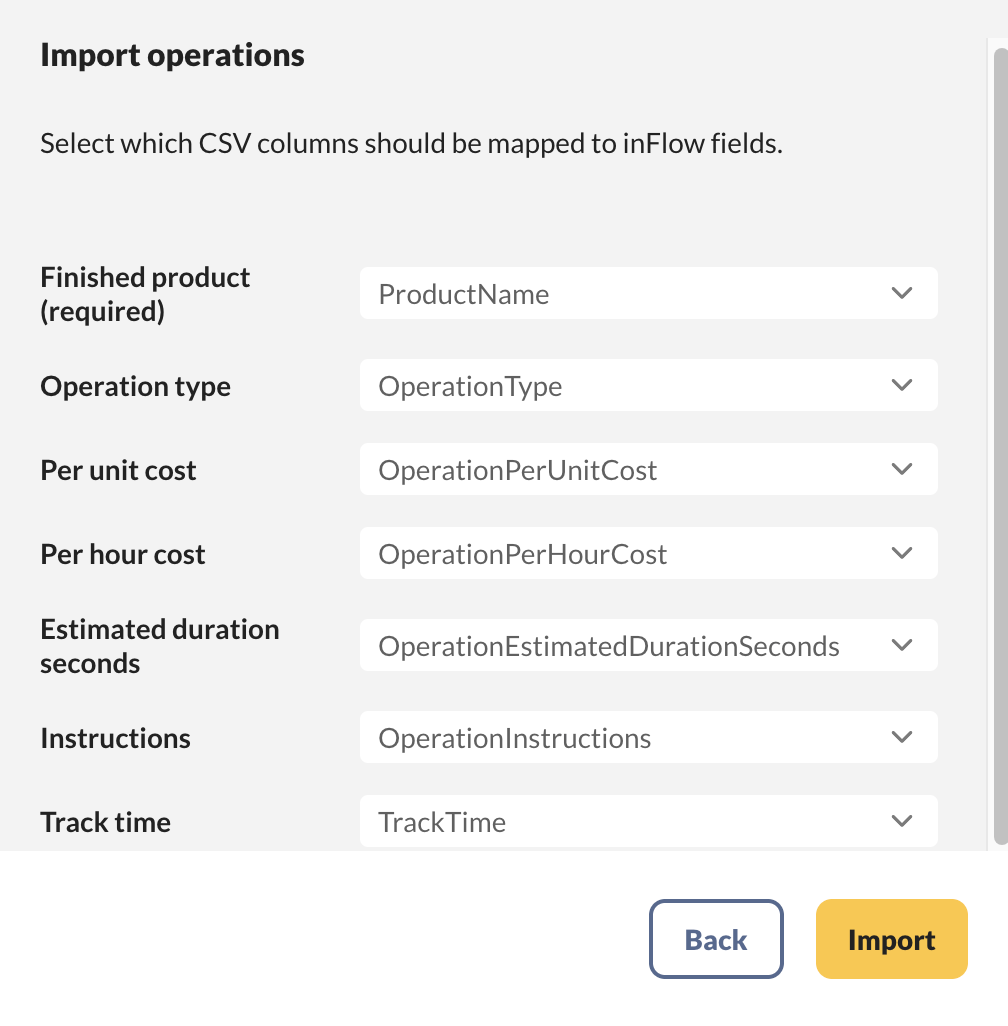Open the Finished product column dropdown
The width and height of the screenshot is (1008, 1026).
(648, 293)
